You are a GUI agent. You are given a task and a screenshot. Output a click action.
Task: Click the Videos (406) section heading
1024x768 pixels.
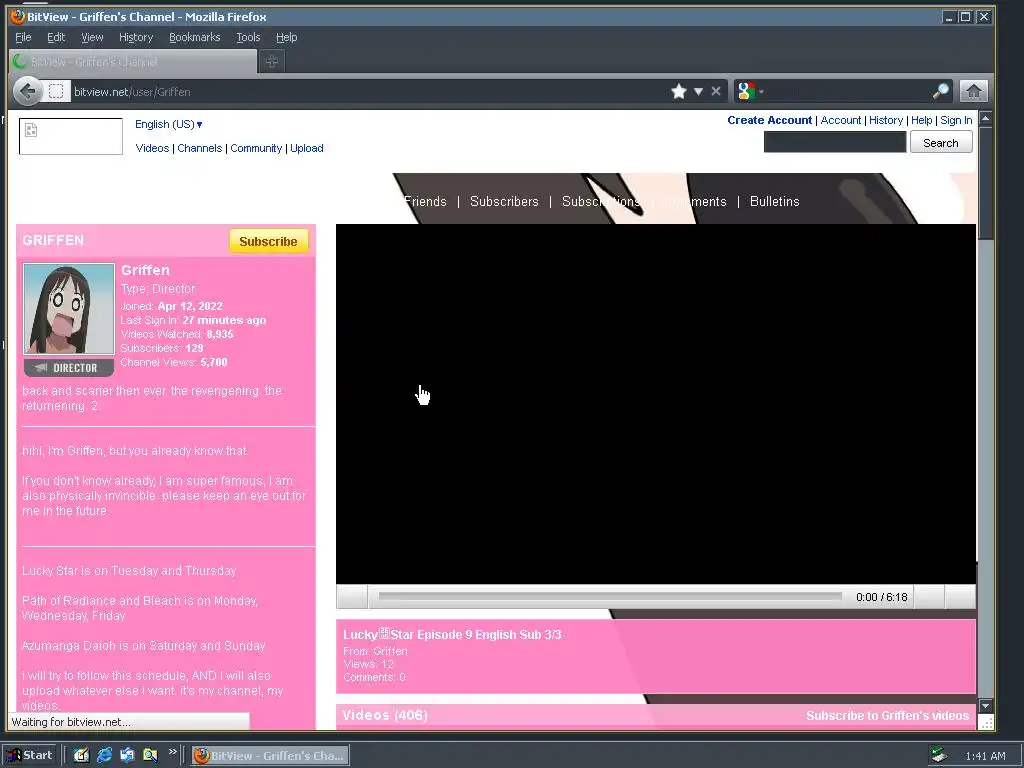click(385, 715)
